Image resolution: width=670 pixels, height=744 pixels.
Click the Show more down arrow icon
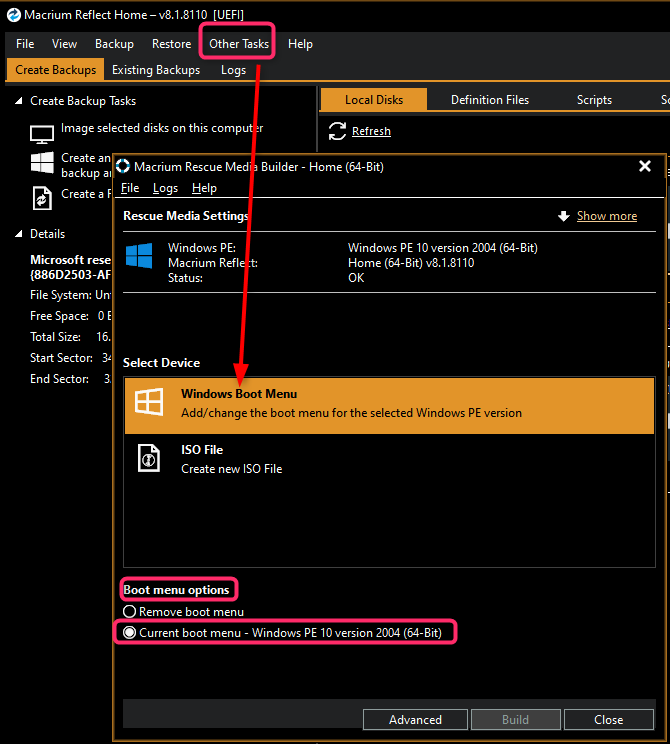[x=564, y=216]
